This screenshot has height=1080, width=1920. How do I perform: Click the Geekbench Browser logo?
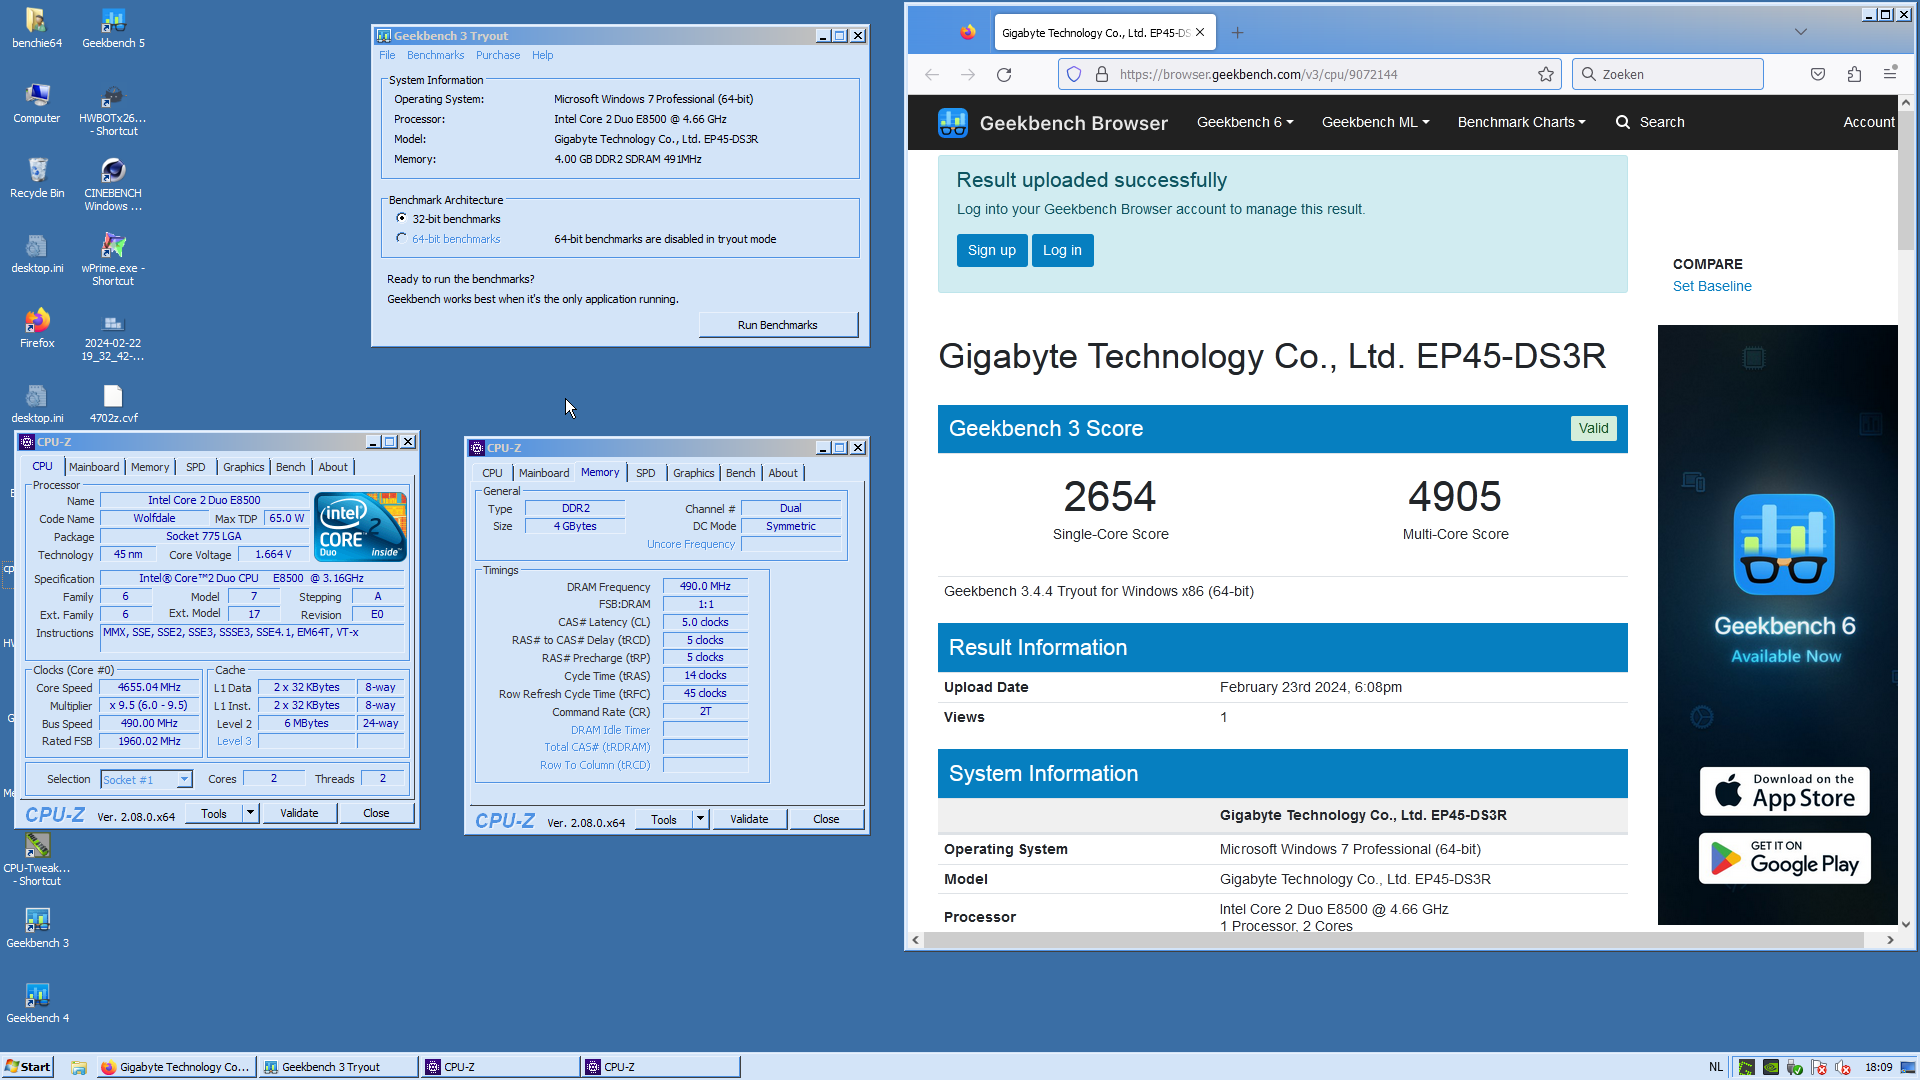pyautogui.click(x=1053, y=123)
